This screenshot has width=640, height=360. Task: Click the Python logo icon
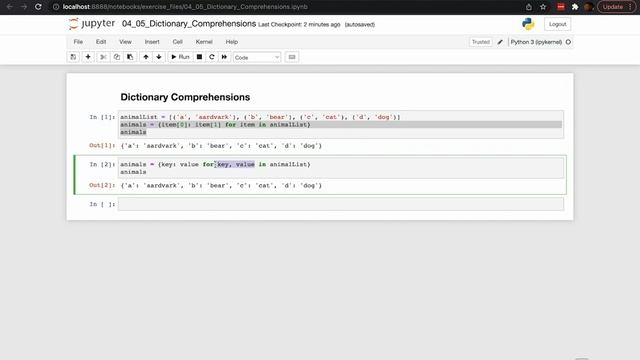click(528, 24)
